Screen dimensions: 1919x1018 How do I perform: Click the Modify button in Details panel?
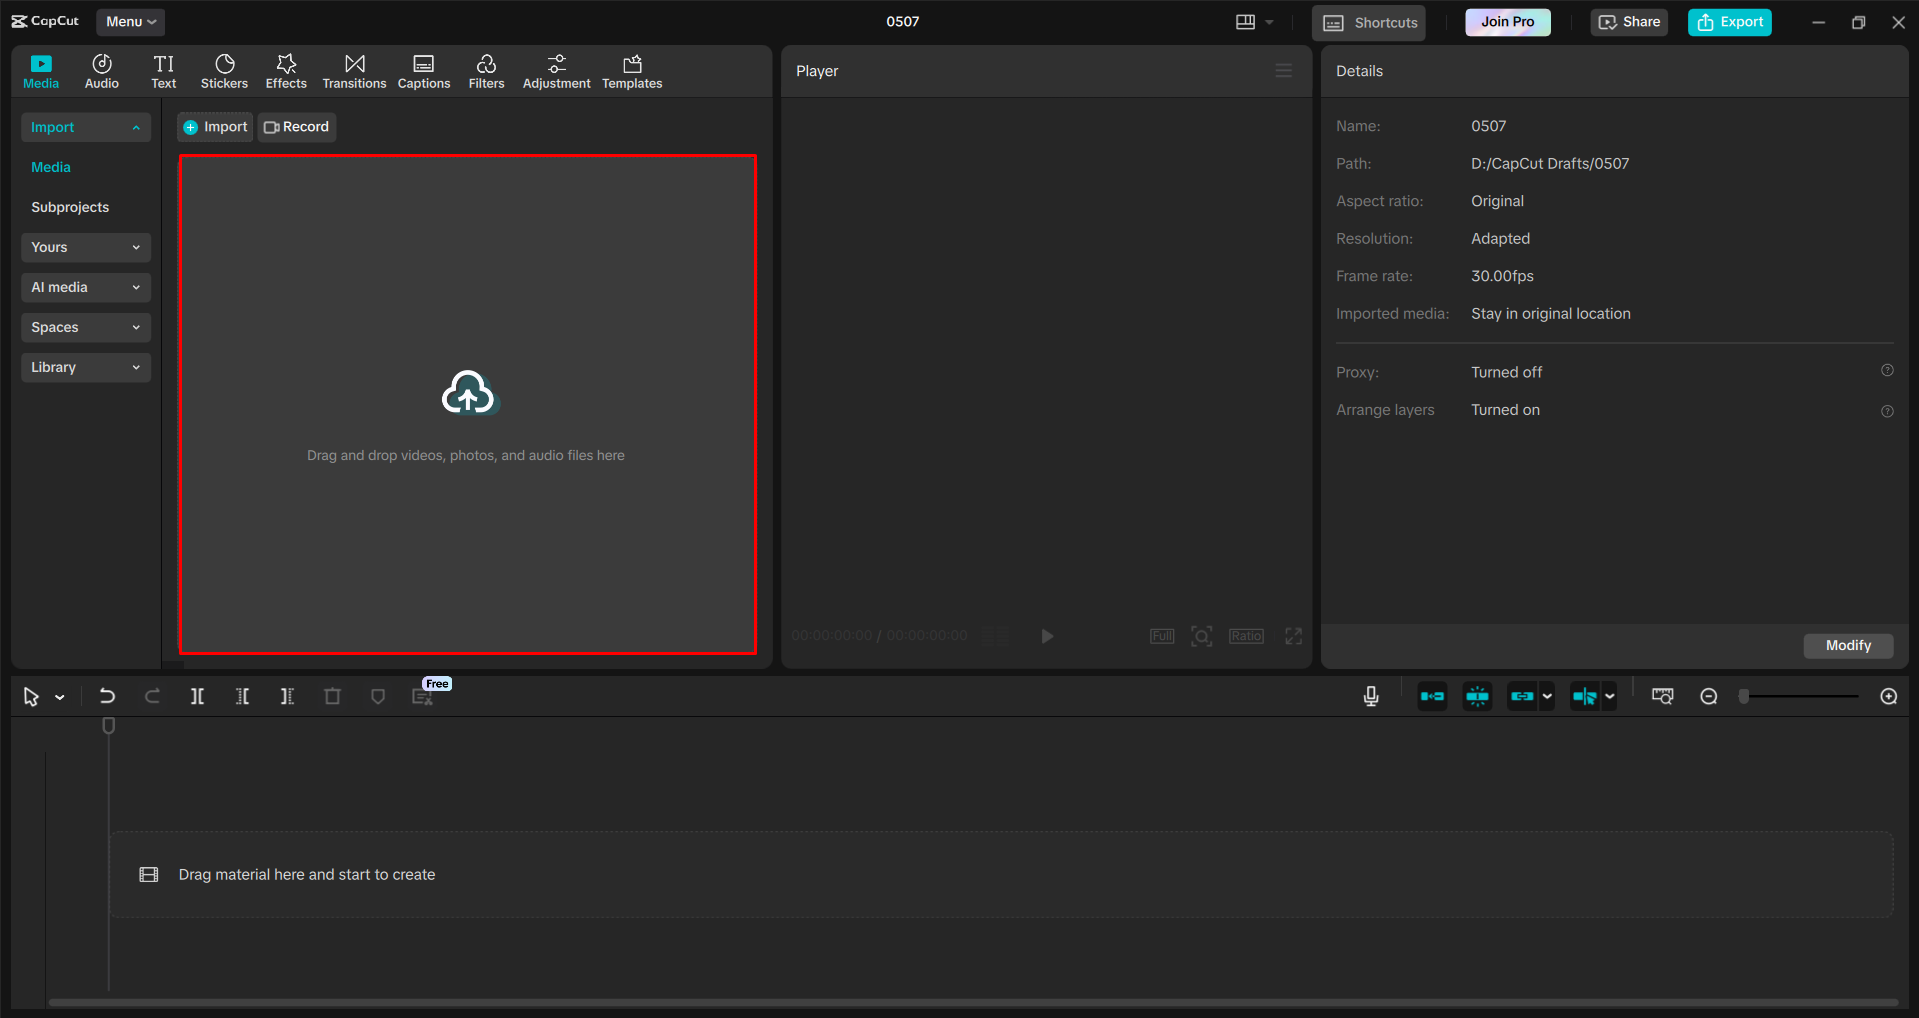[x=1847, y=645]
